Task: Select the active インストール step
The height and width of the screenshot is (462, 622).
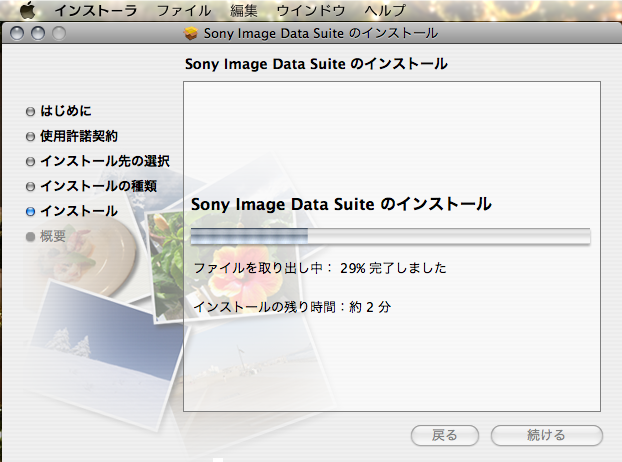Action: point(79,211)
